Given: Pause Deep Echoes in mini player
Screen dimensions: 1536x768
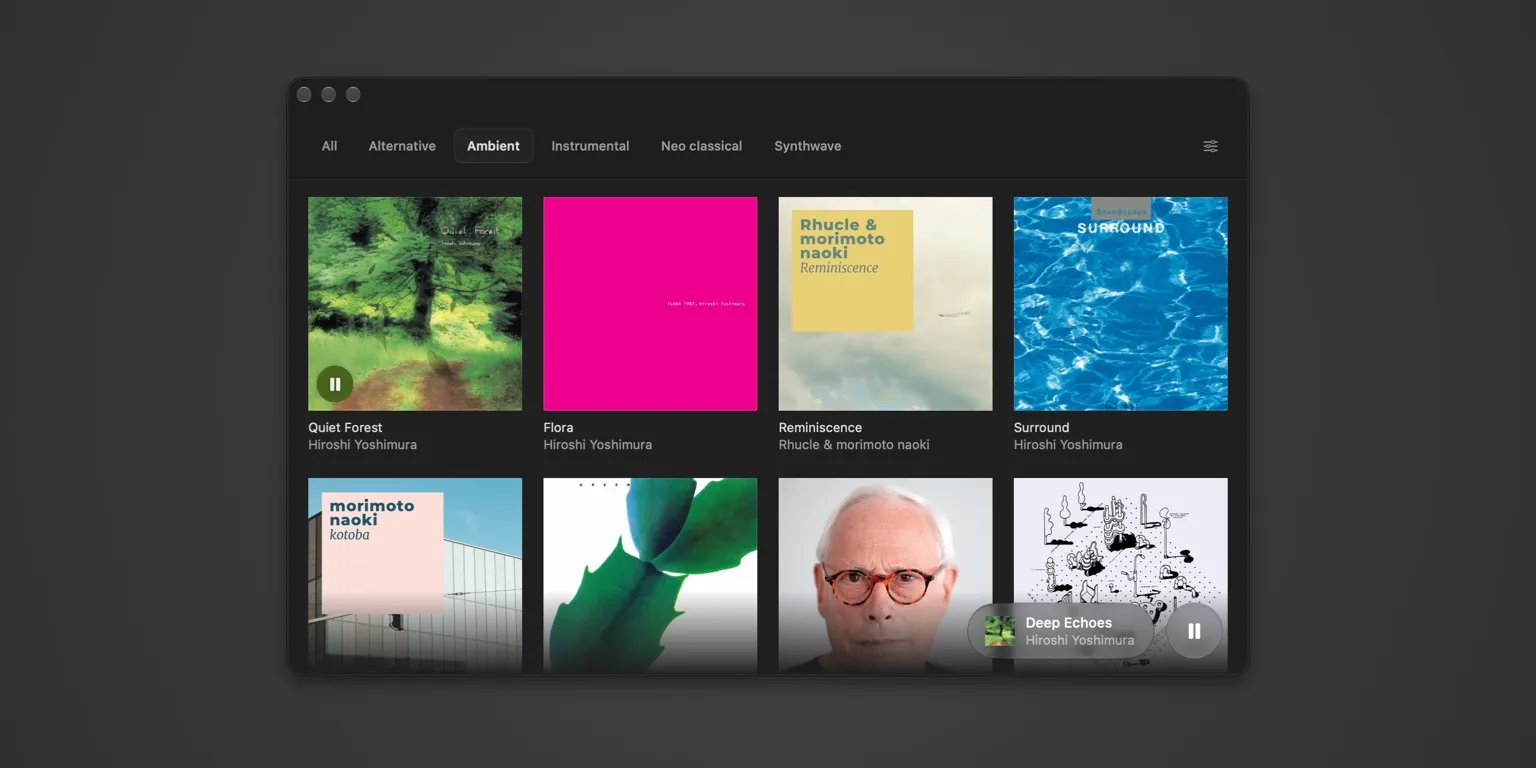Looking at the screenshot, I should (1194, 631).
